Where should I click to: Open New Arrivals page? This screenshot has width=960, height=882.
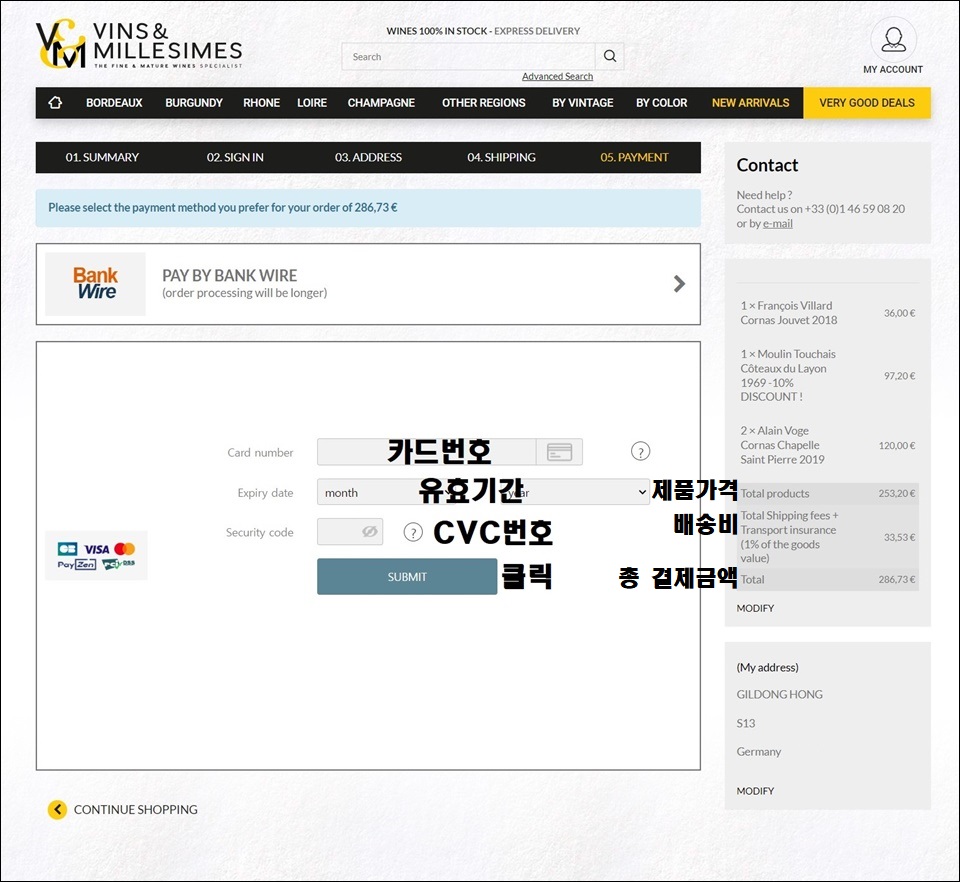pyautogui.click(x=751, y=103)
